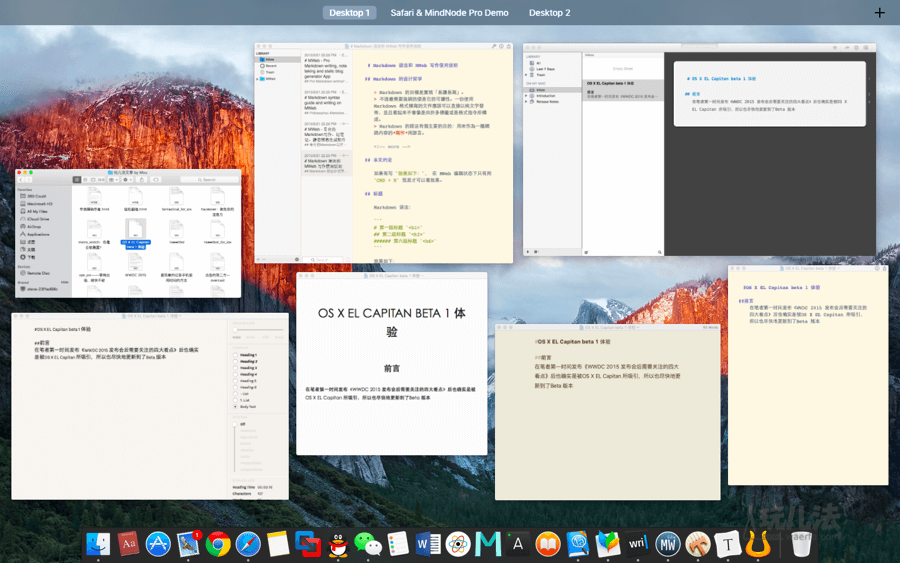Launch Dictionary from the Dock
The height and width of the screenshot is (563, 900).
[128, 544]
